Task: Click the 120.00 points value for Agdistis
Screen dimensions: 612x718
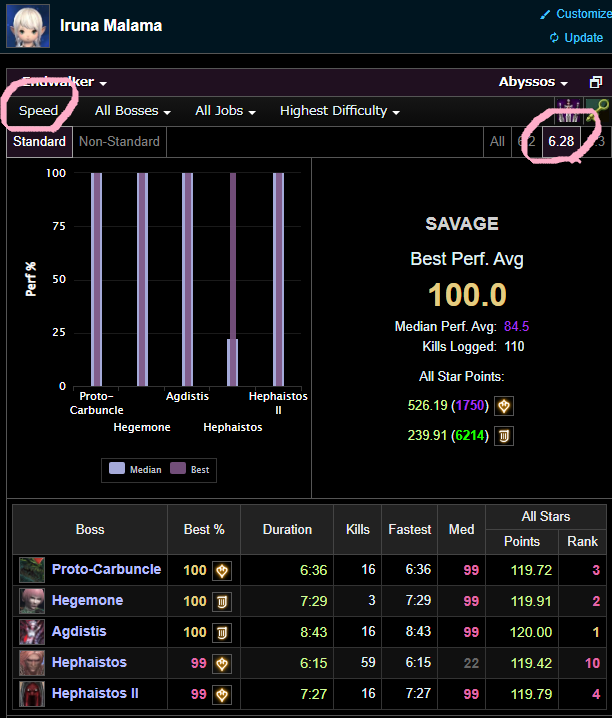Action: 531,632
